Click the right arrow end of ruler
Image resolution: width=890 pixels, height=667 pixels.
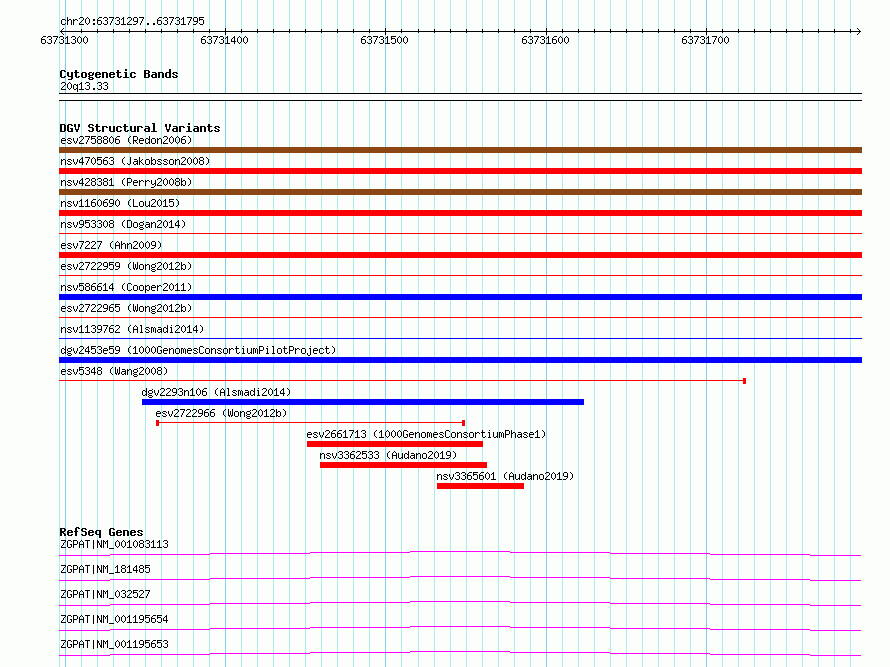pyautogui.click(x=858, y=31)
